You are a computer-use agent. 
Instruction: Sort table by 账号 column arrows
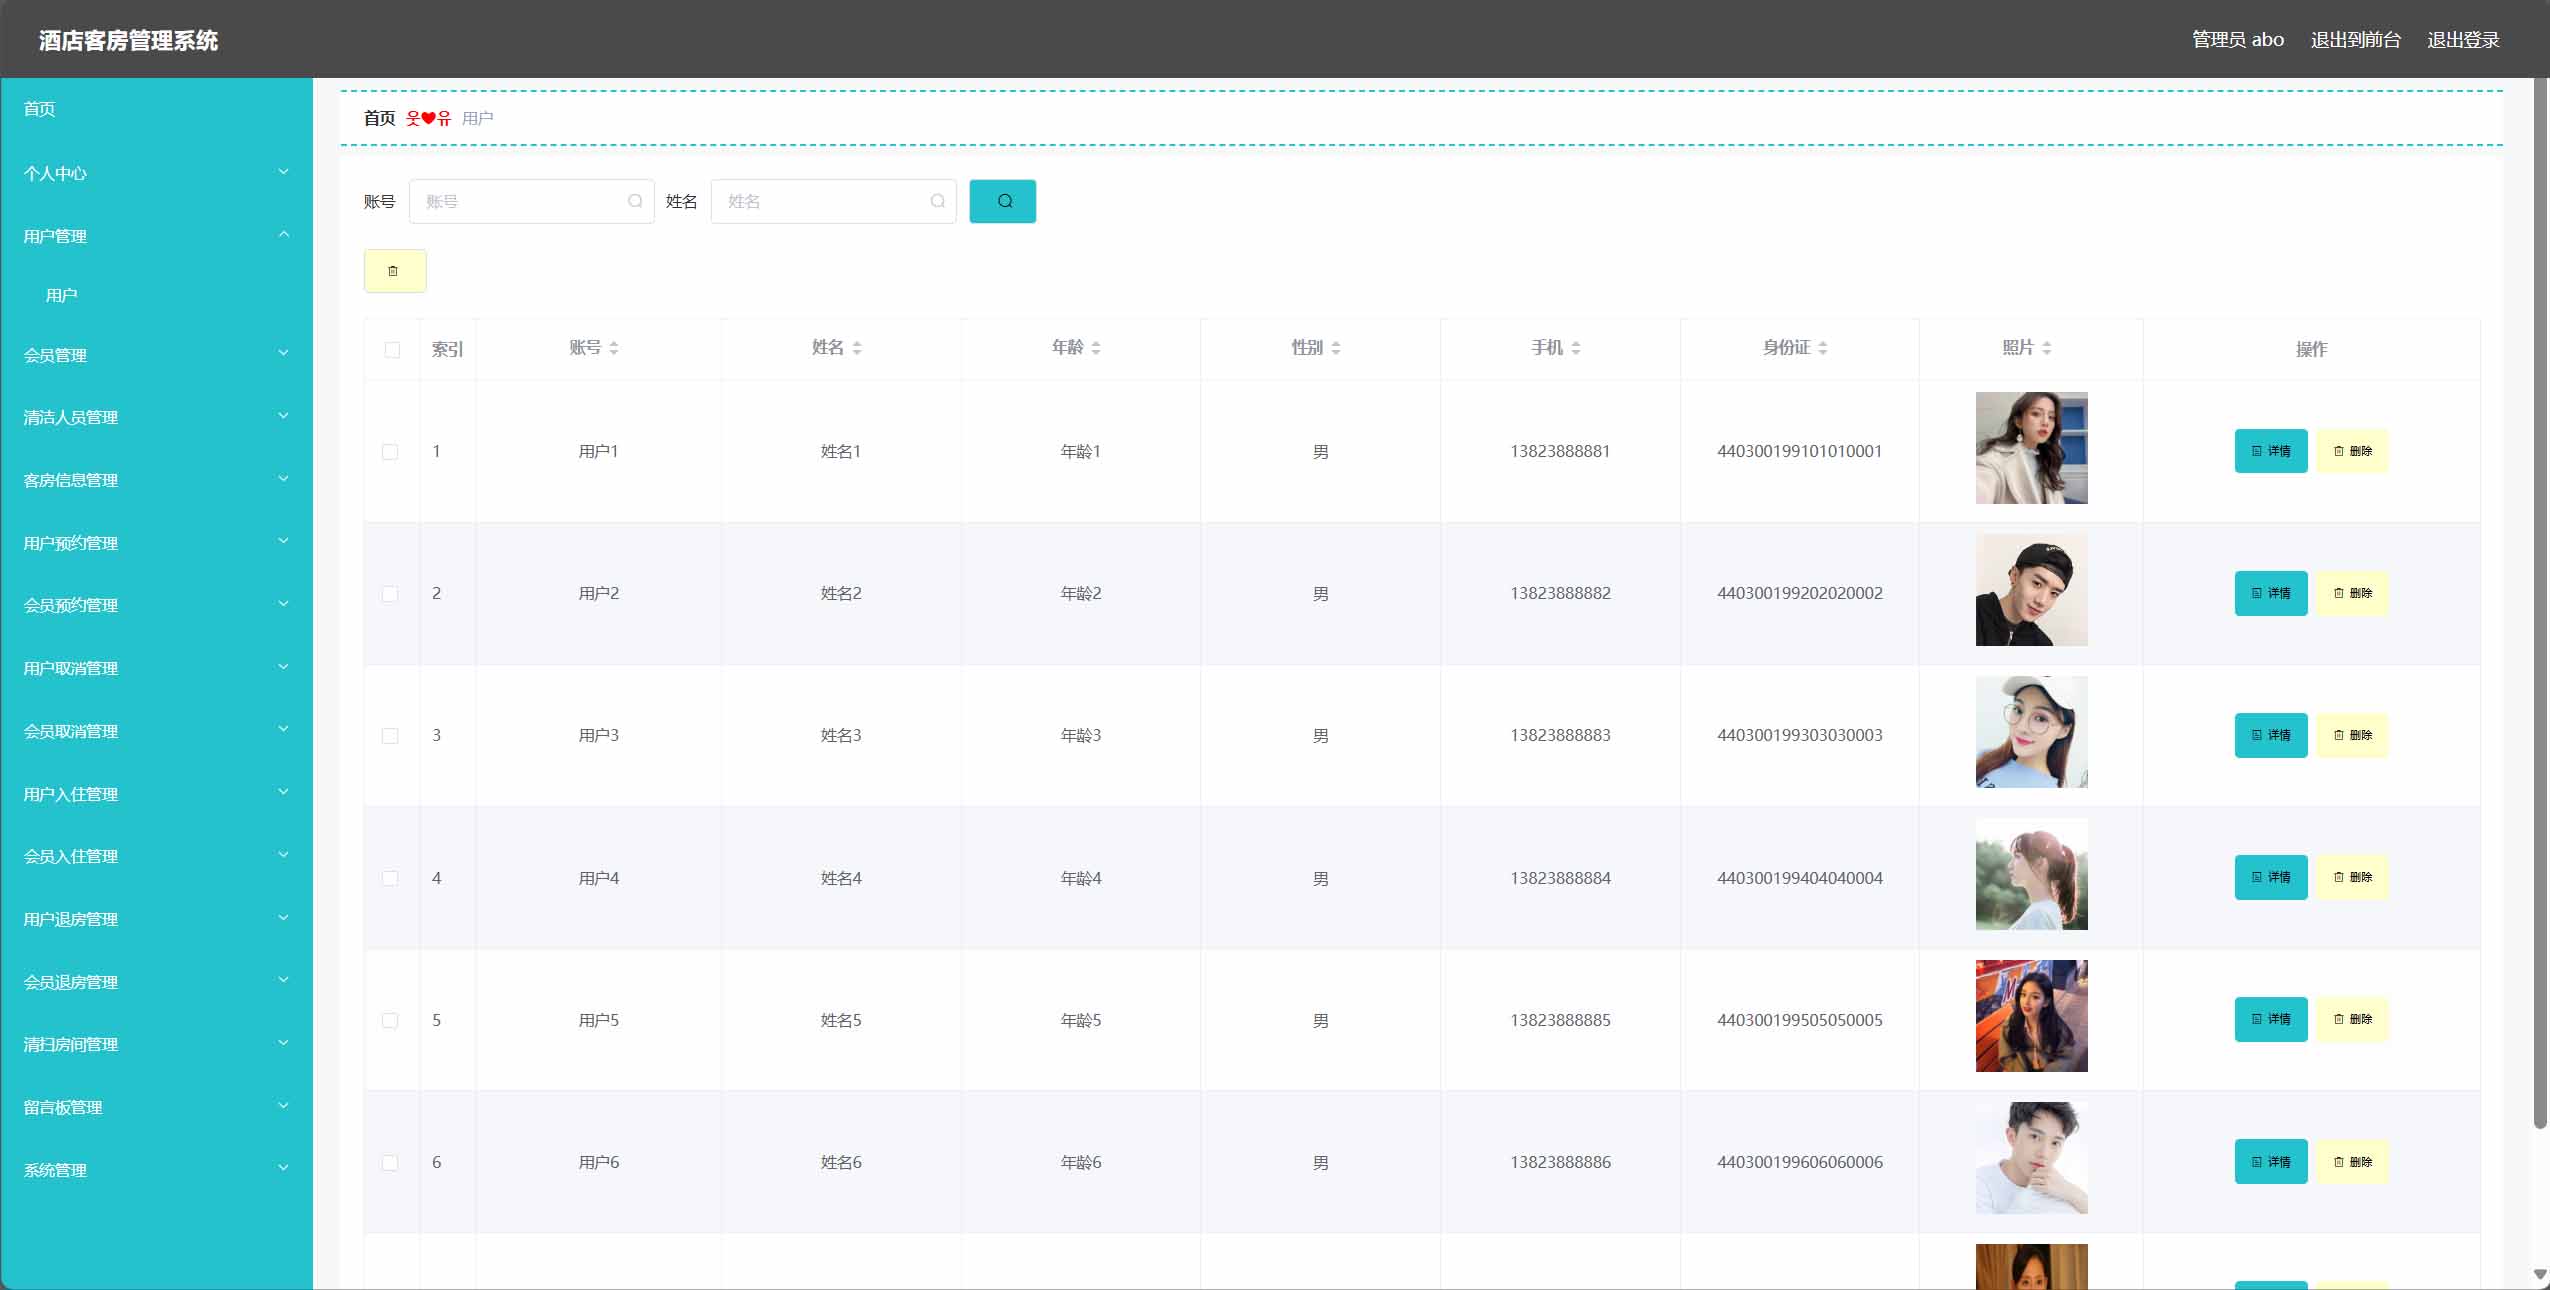[614, 348]
